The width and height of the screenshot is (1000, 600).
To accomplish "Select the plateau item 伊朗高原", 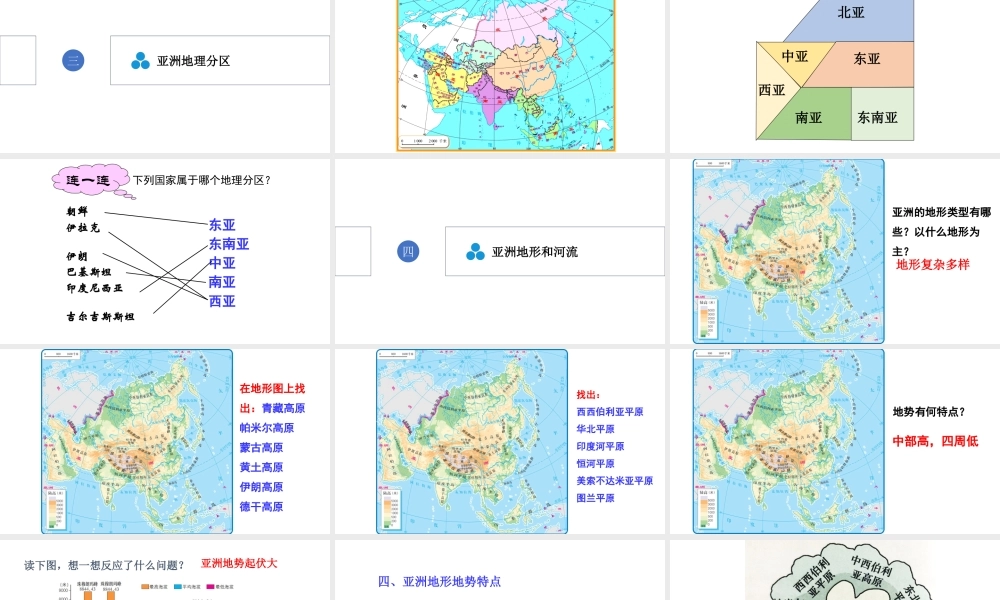I will [261, 487].
